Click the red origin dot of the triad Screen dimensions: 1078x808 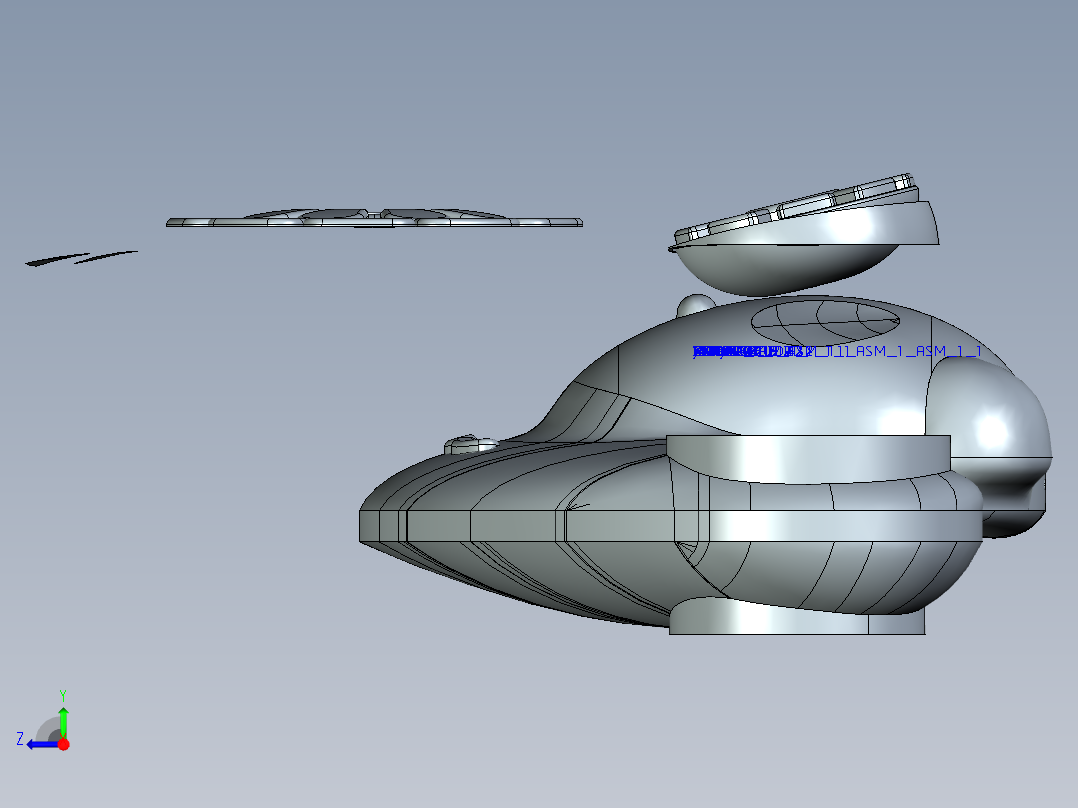coord(63,744)
